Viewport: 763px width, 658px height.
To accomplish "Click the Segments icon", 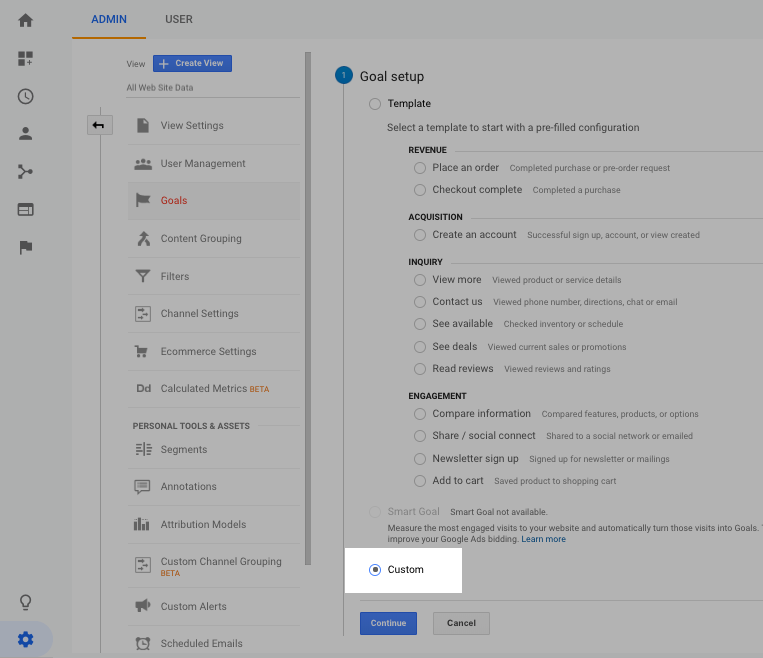I will (144, 449).
